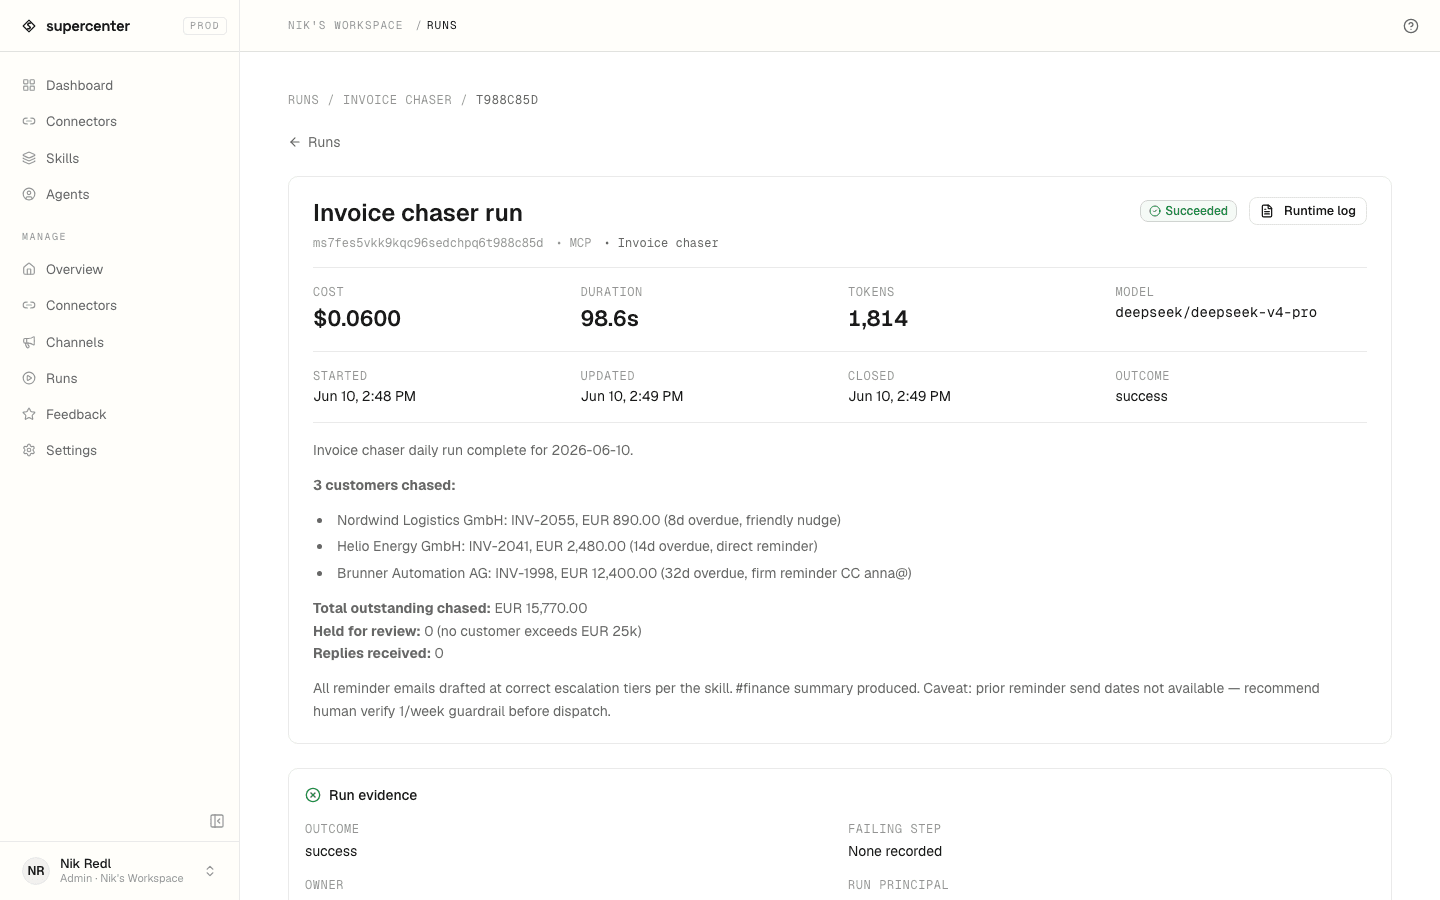Click the RUNS item in top breadcrumb

click(x=442, y=26)
